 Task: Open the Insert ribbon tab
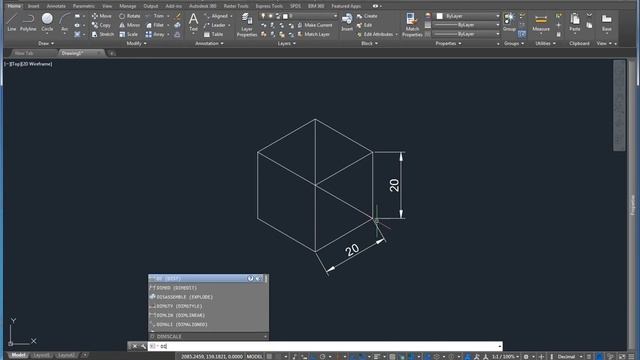coord(33,6)
